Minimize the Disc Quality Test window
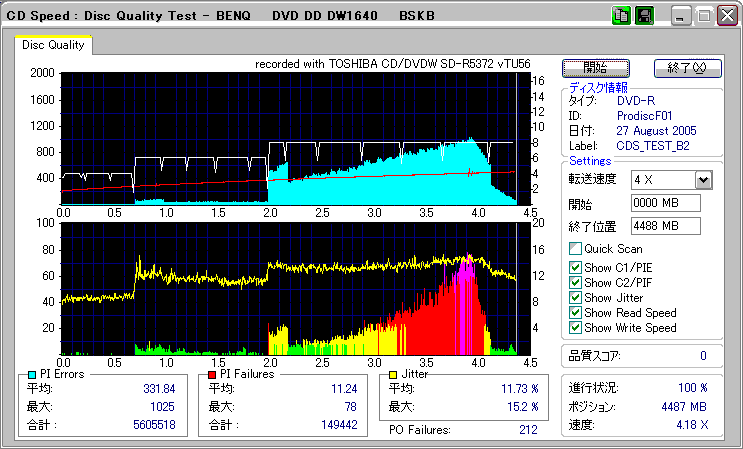Viewport: 743px width, 449px height. pos(682,16)
